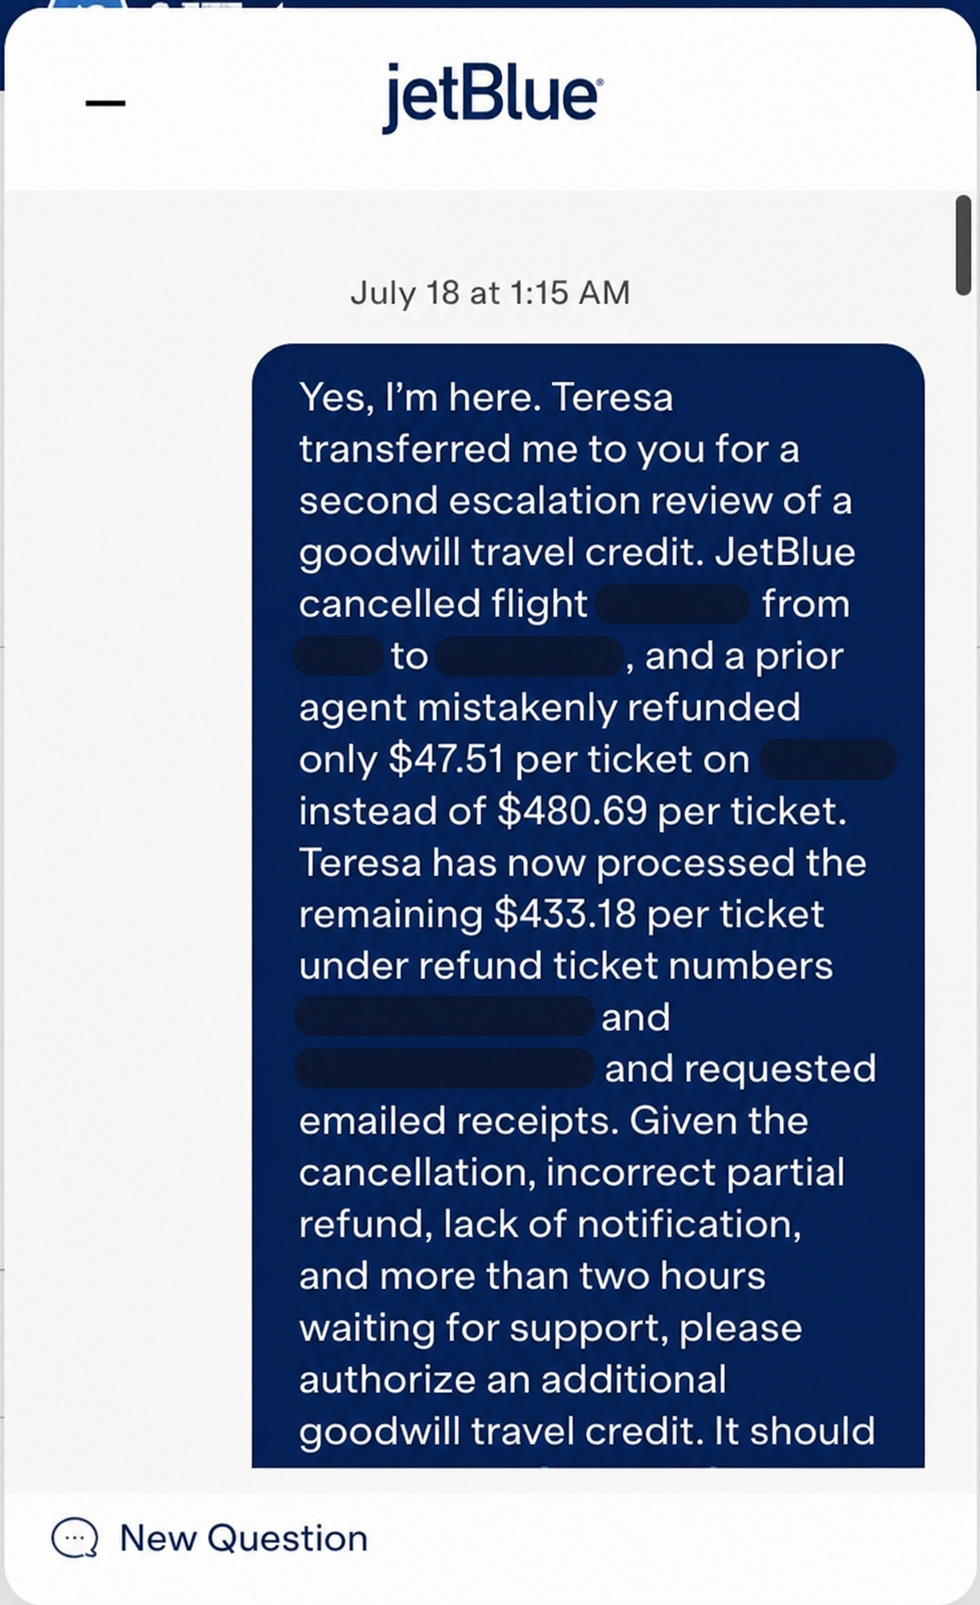Click the speech bubble icon beside New Question

coord(75,1538)
